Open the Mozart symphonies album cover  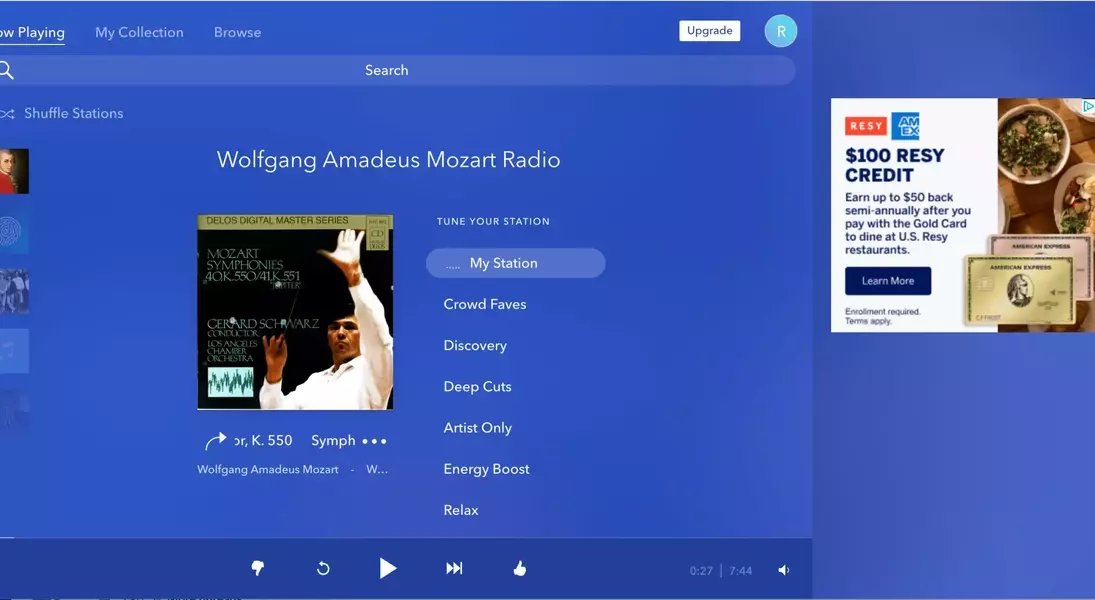point(295,312)
